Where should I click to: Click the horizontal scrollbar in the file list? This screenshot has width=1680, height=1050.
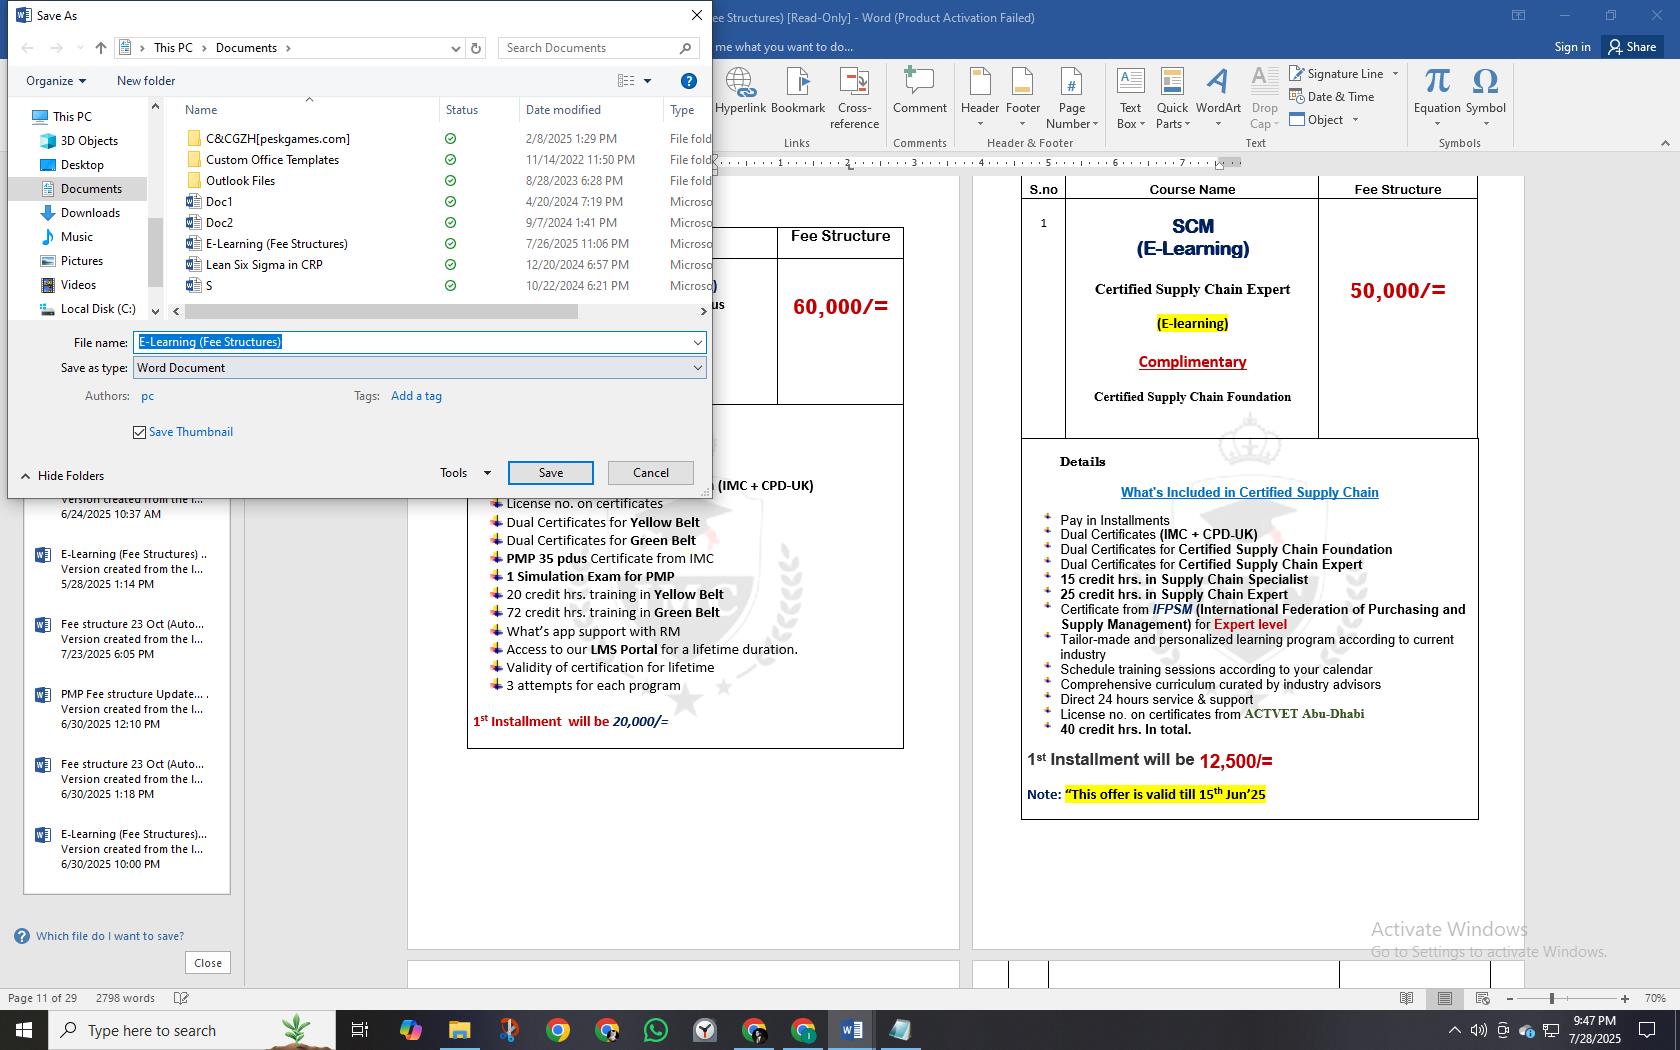pos(381,312)
